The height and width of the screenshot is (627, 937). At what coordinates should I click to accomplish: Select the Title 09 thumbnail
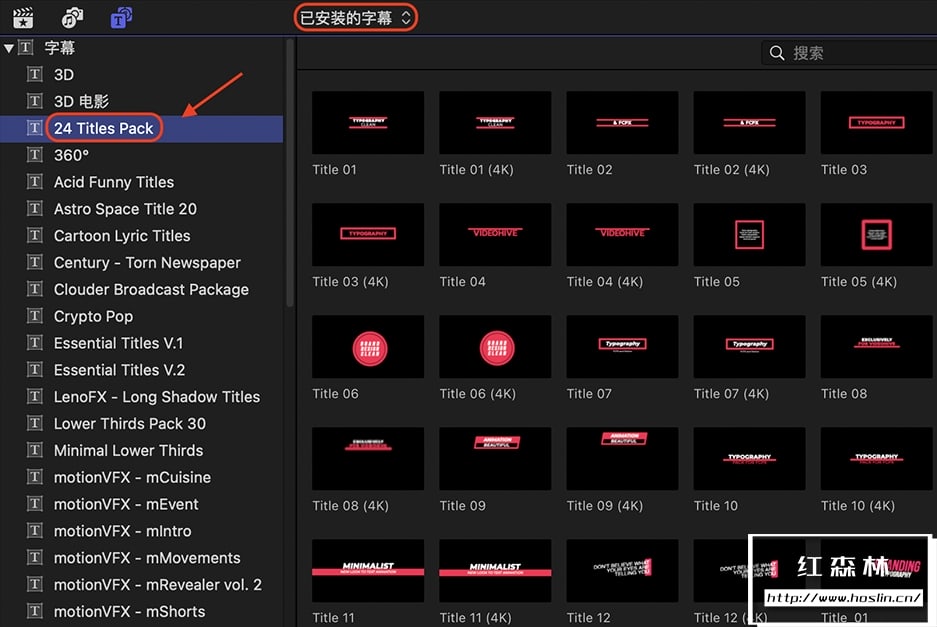click(x=495, y=458)
